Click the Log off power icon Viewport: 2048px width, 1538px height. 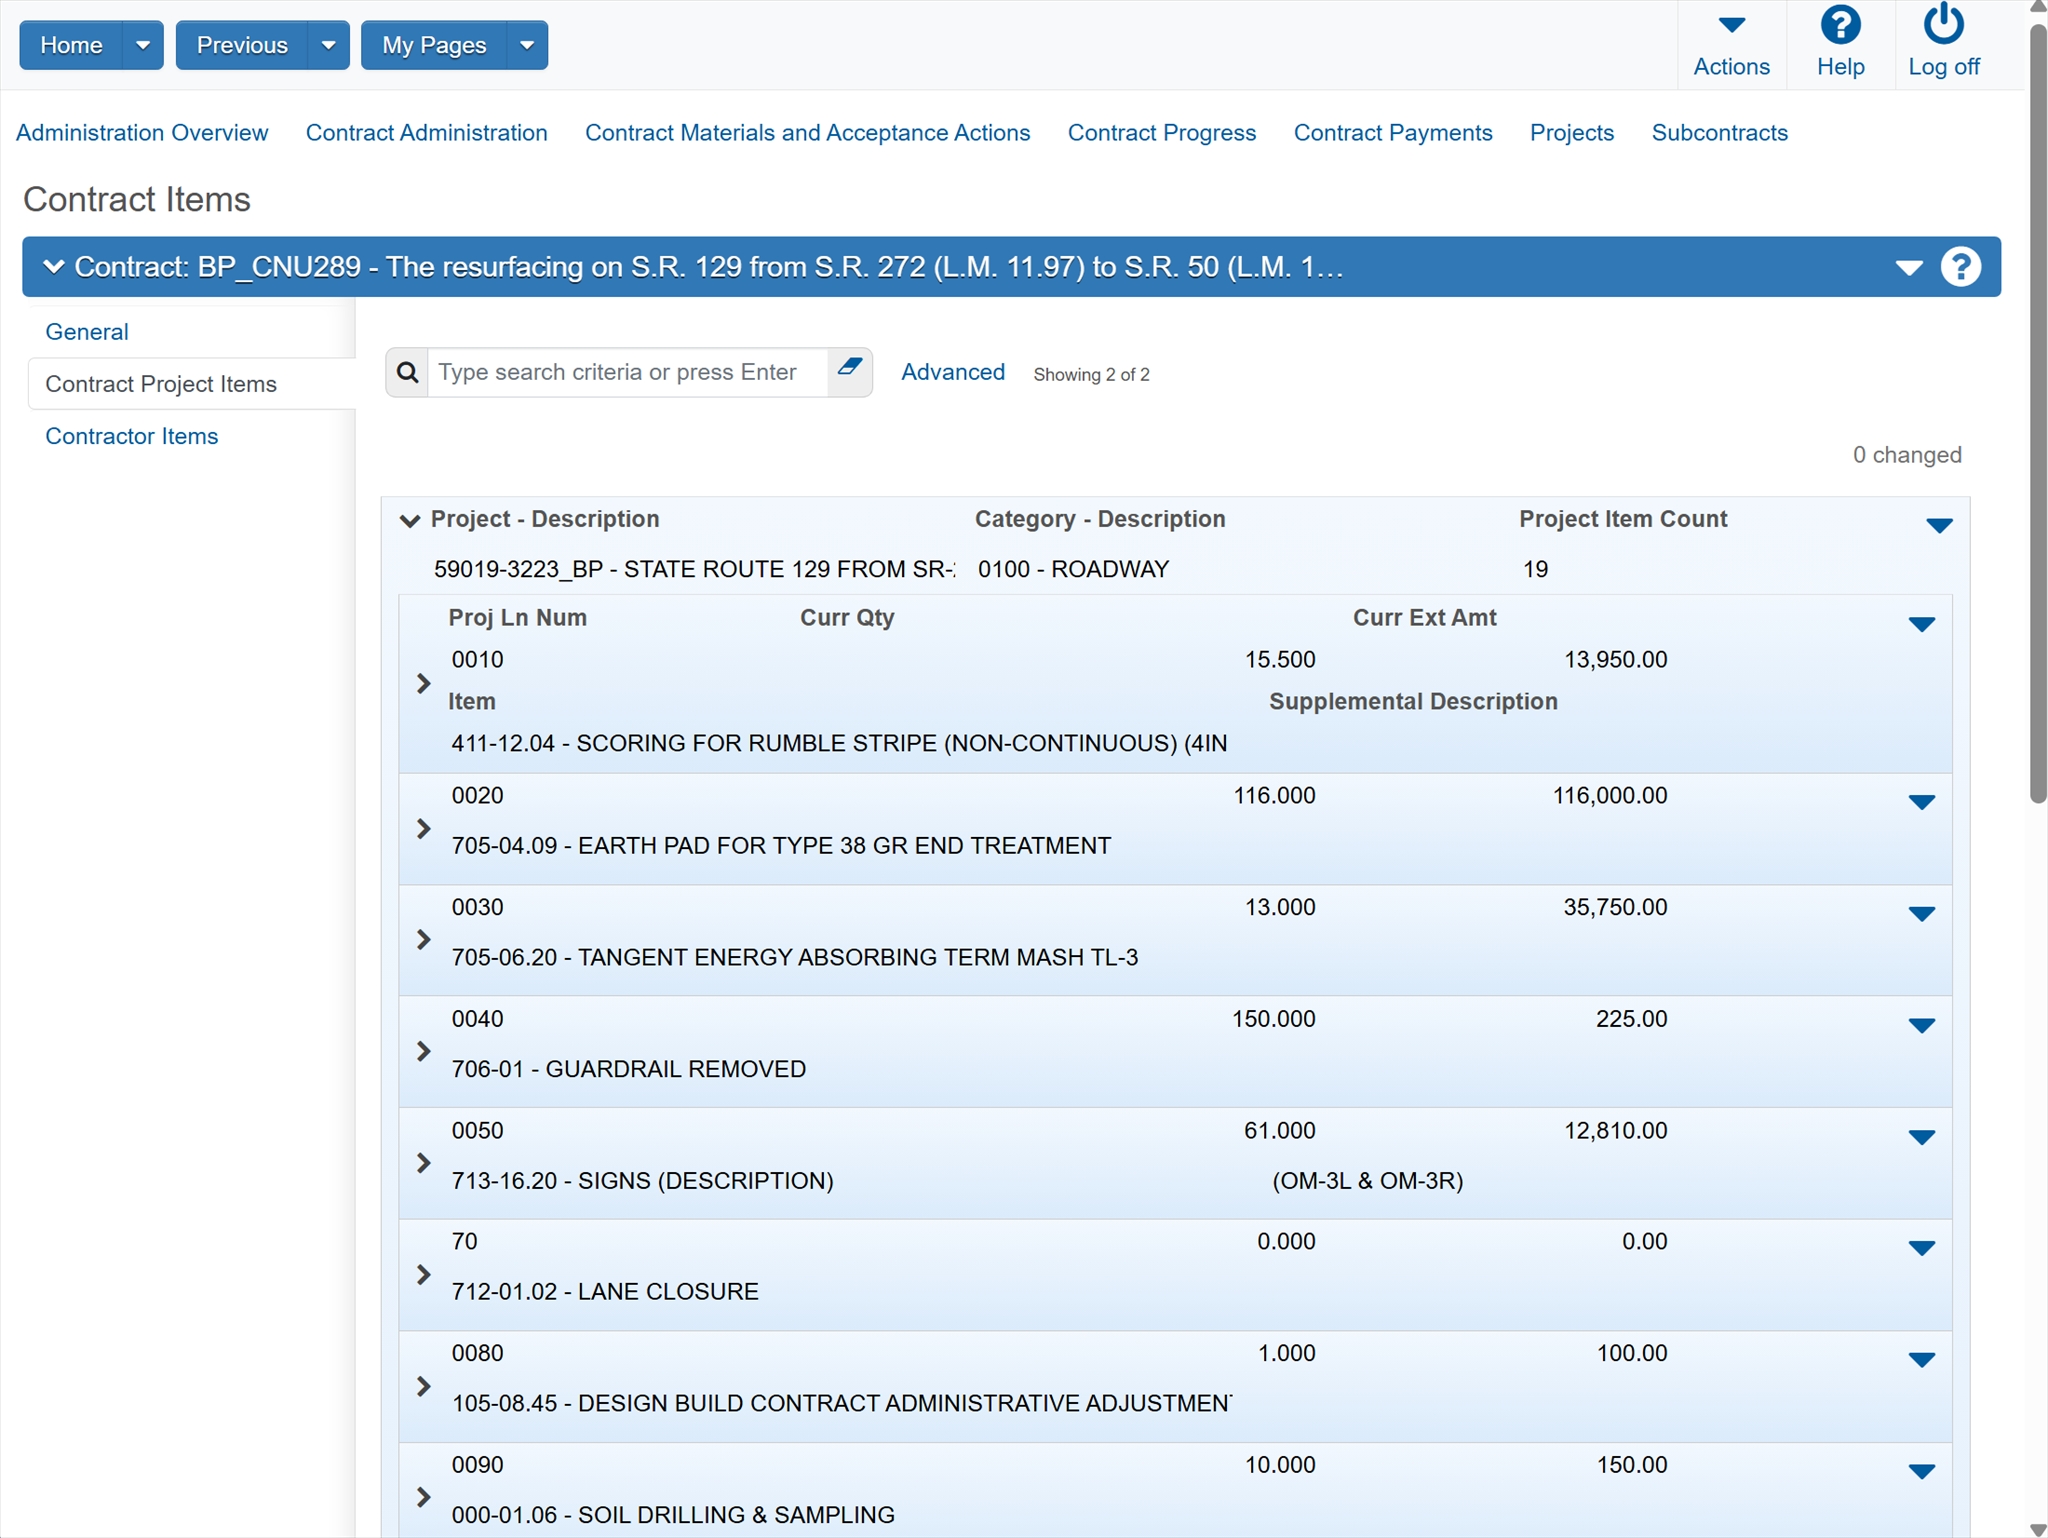1942,26
